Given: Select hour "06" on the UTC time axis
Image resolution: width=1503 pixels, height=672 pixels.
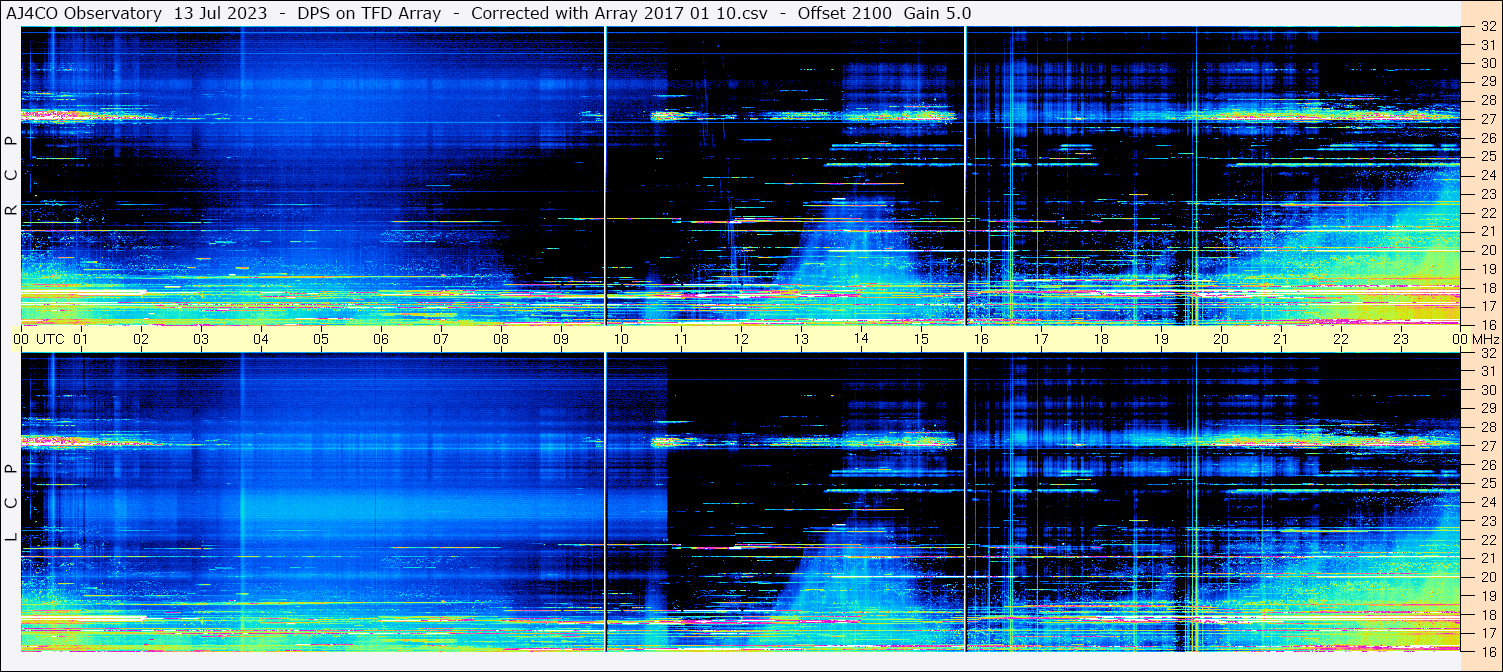Looking at the screenshot, I should pyautogui.click(x=382, y=339).
